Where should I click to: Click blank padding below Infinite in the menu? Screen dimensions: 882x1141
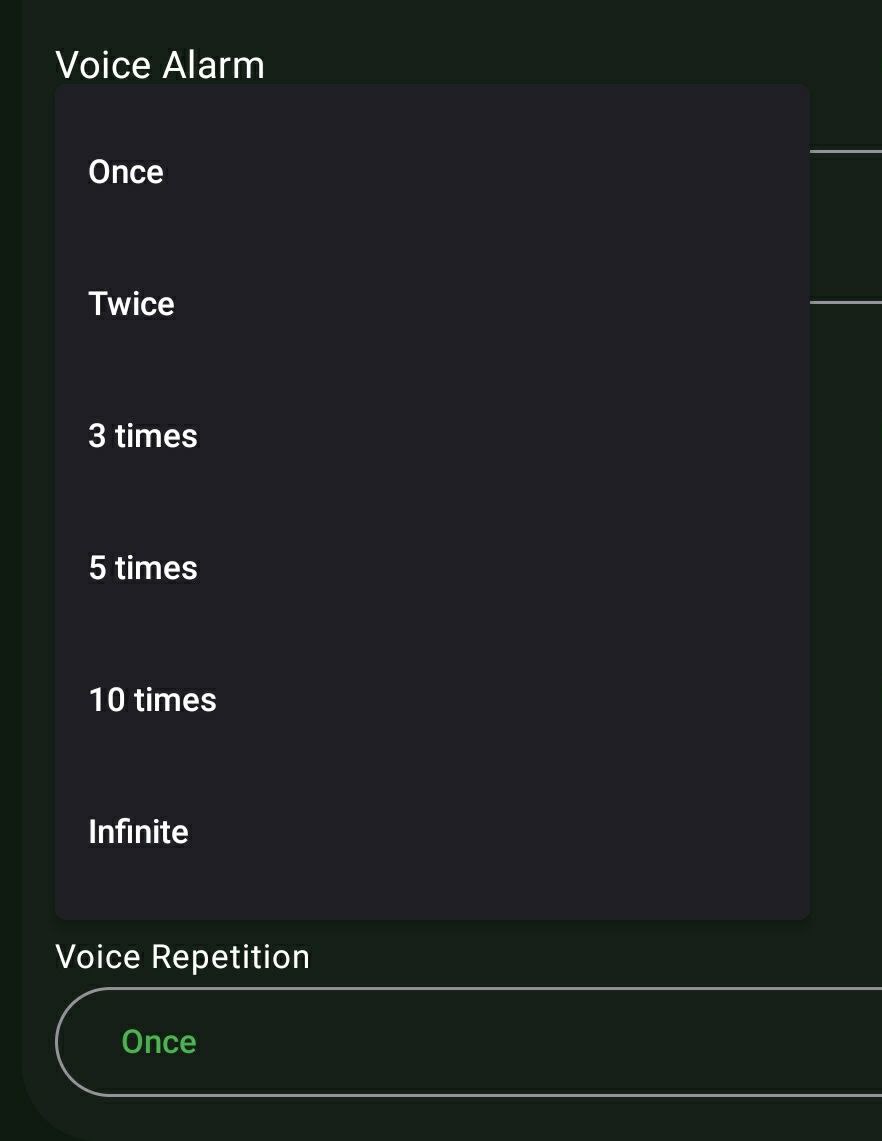point(430,895)
